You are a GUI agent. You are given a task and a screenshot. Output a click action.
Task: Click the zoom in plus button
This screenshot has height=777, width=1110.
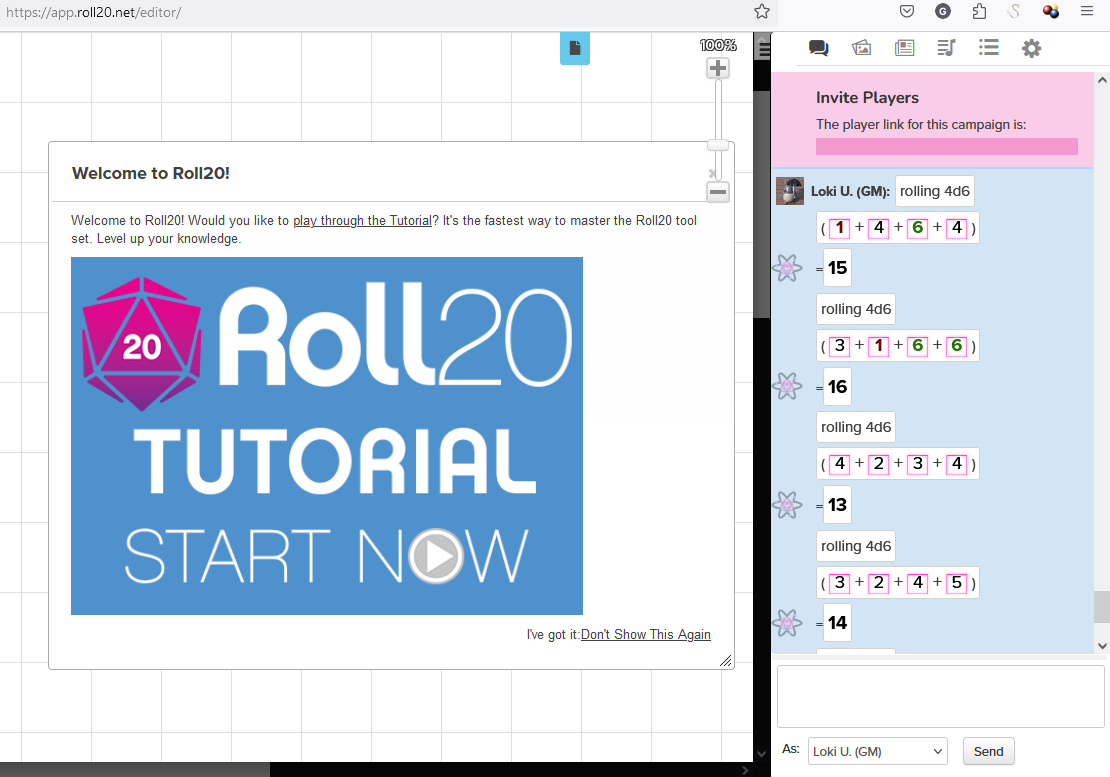(x=717, y=69)
